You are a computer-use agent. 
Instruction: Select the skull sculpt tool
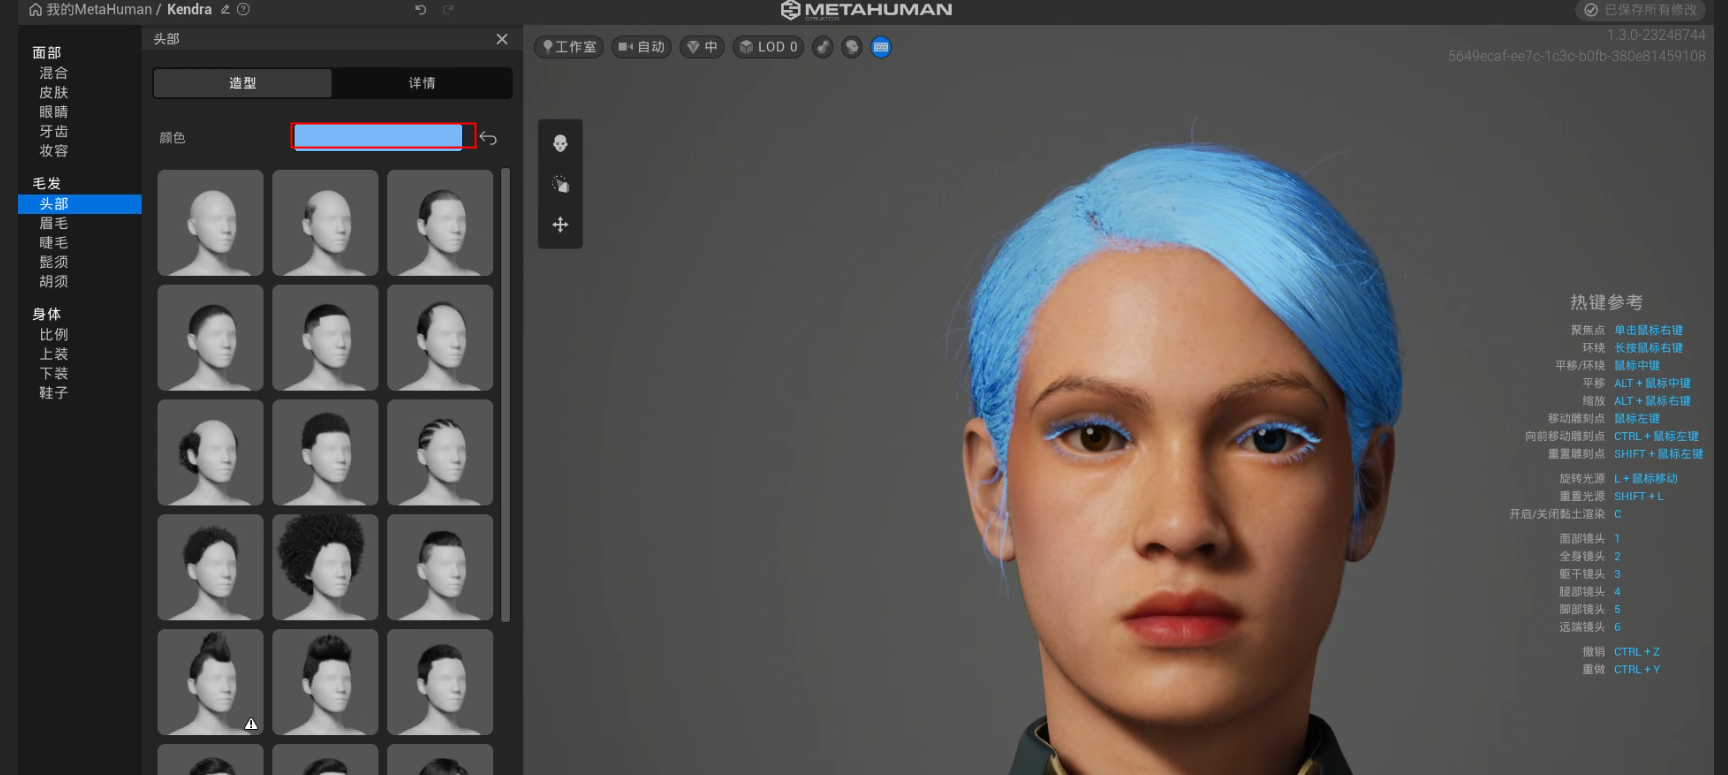coord(560,144)
